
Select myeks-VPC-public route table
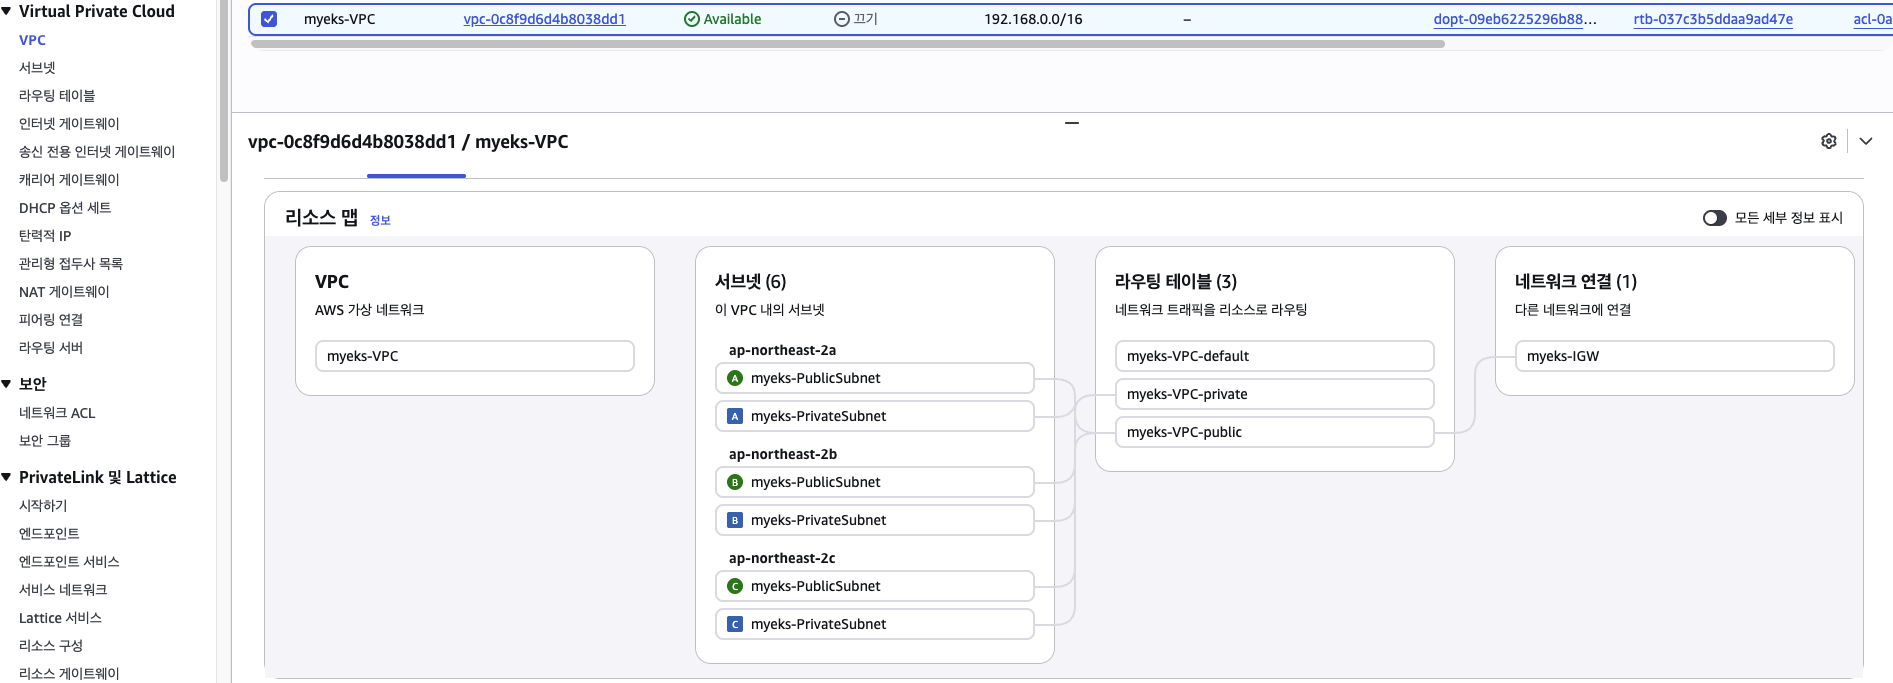(x=1275, y=432)
